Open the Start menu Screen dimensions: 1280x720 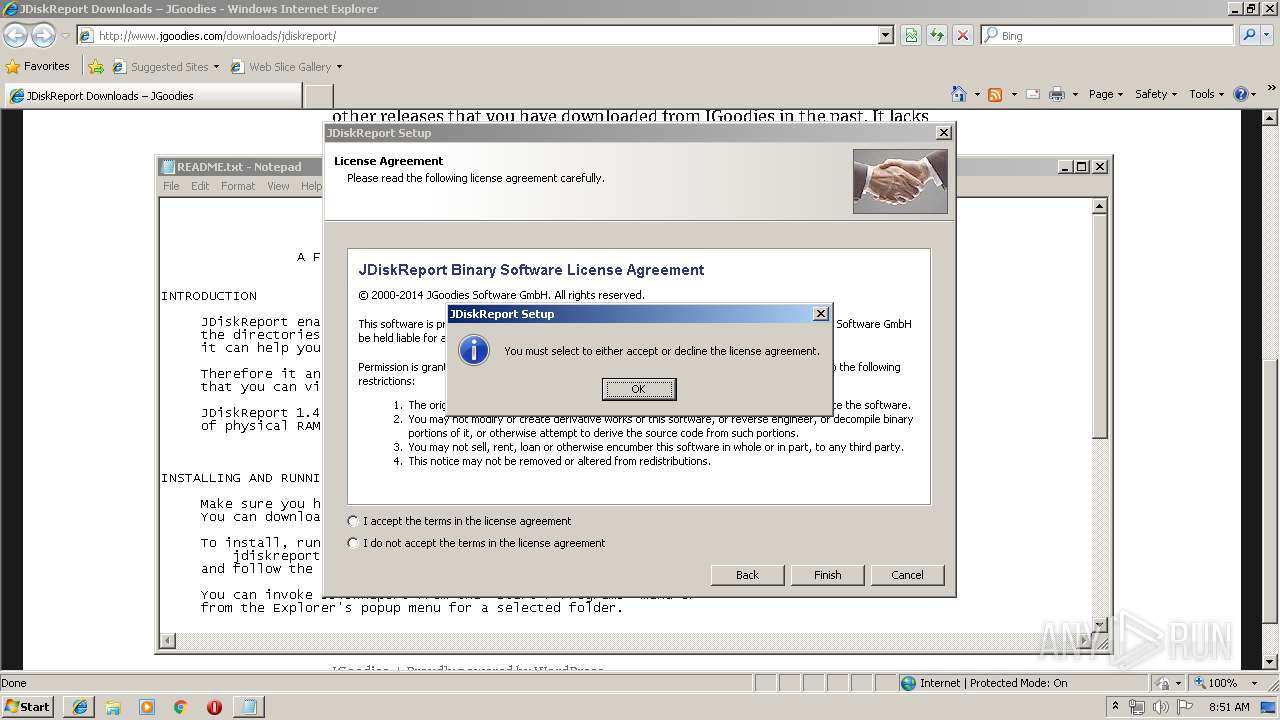click(27, 706)
